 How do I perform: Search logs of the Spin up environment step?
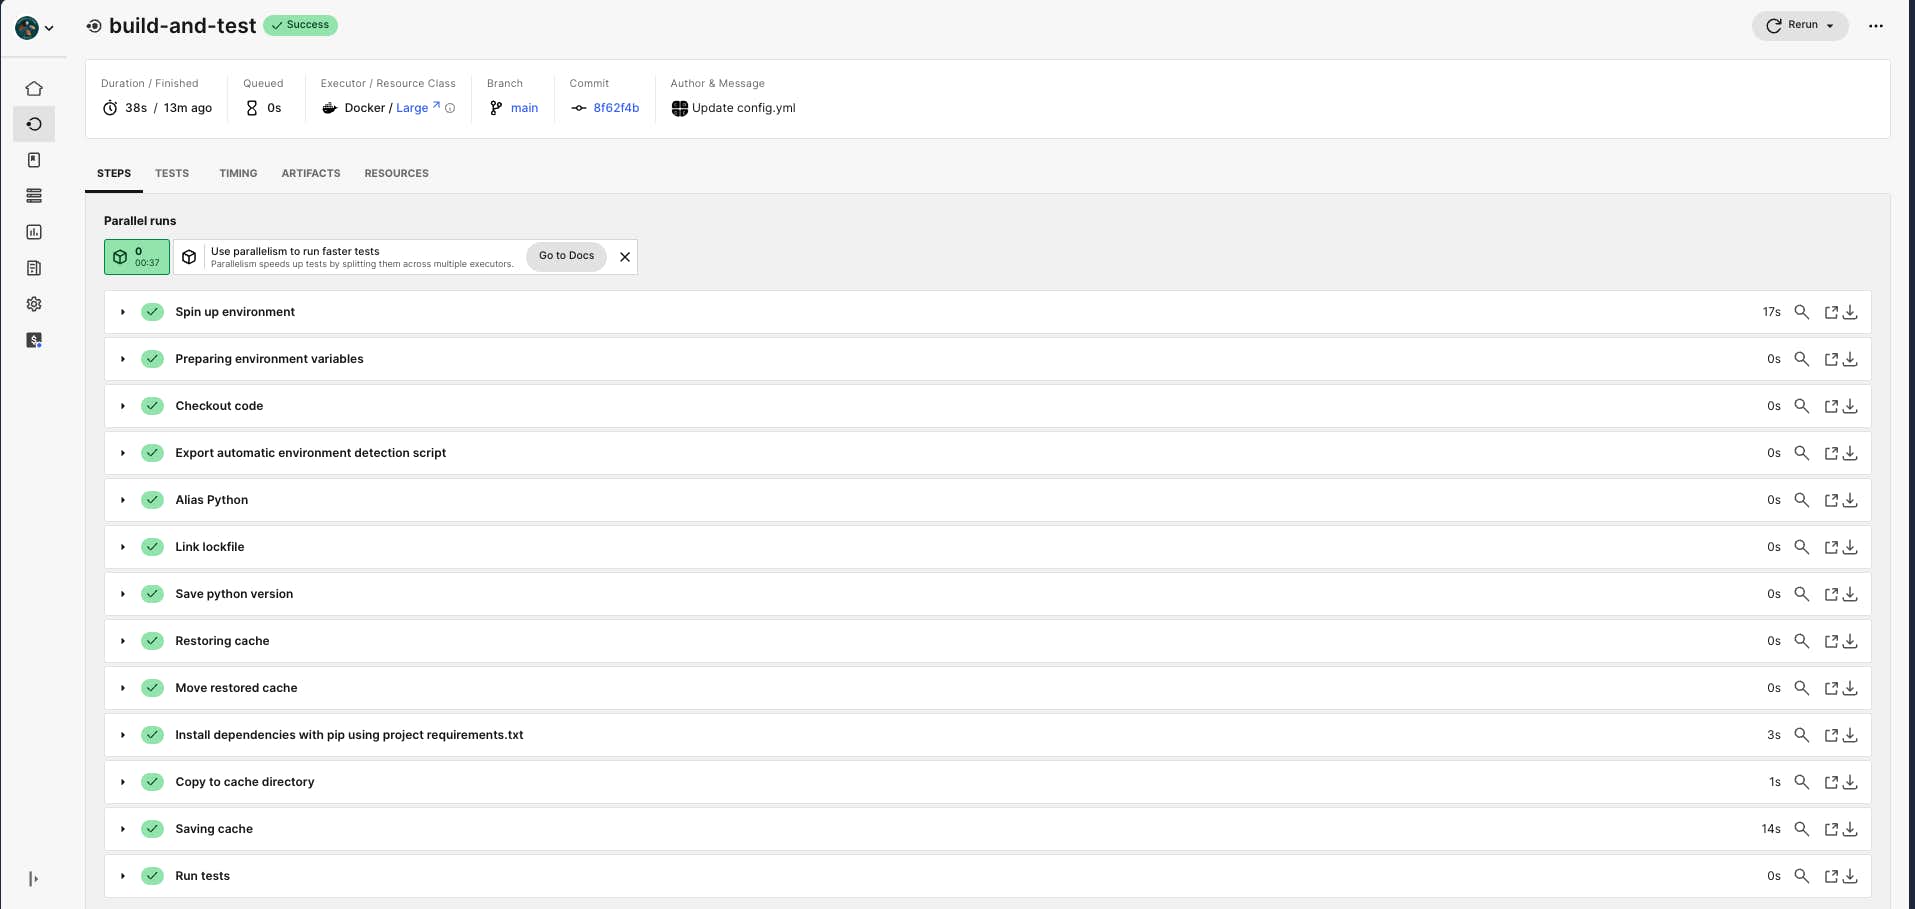point(1803,312)
